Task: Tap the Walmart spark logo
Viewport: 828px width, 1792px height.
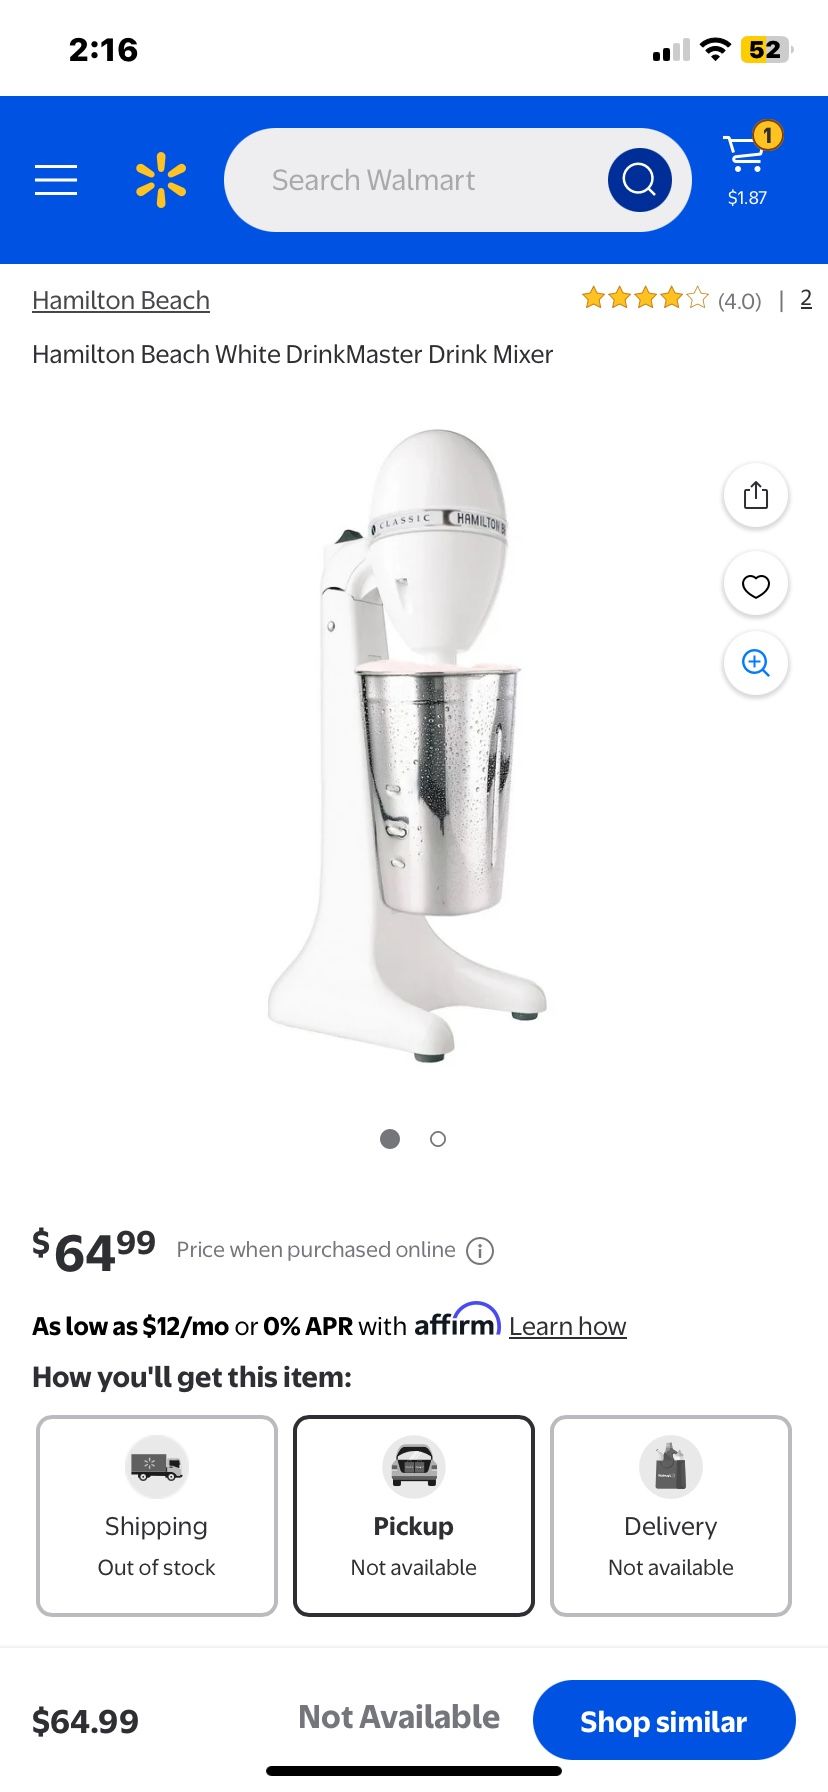Action: [x=161, y=180]
